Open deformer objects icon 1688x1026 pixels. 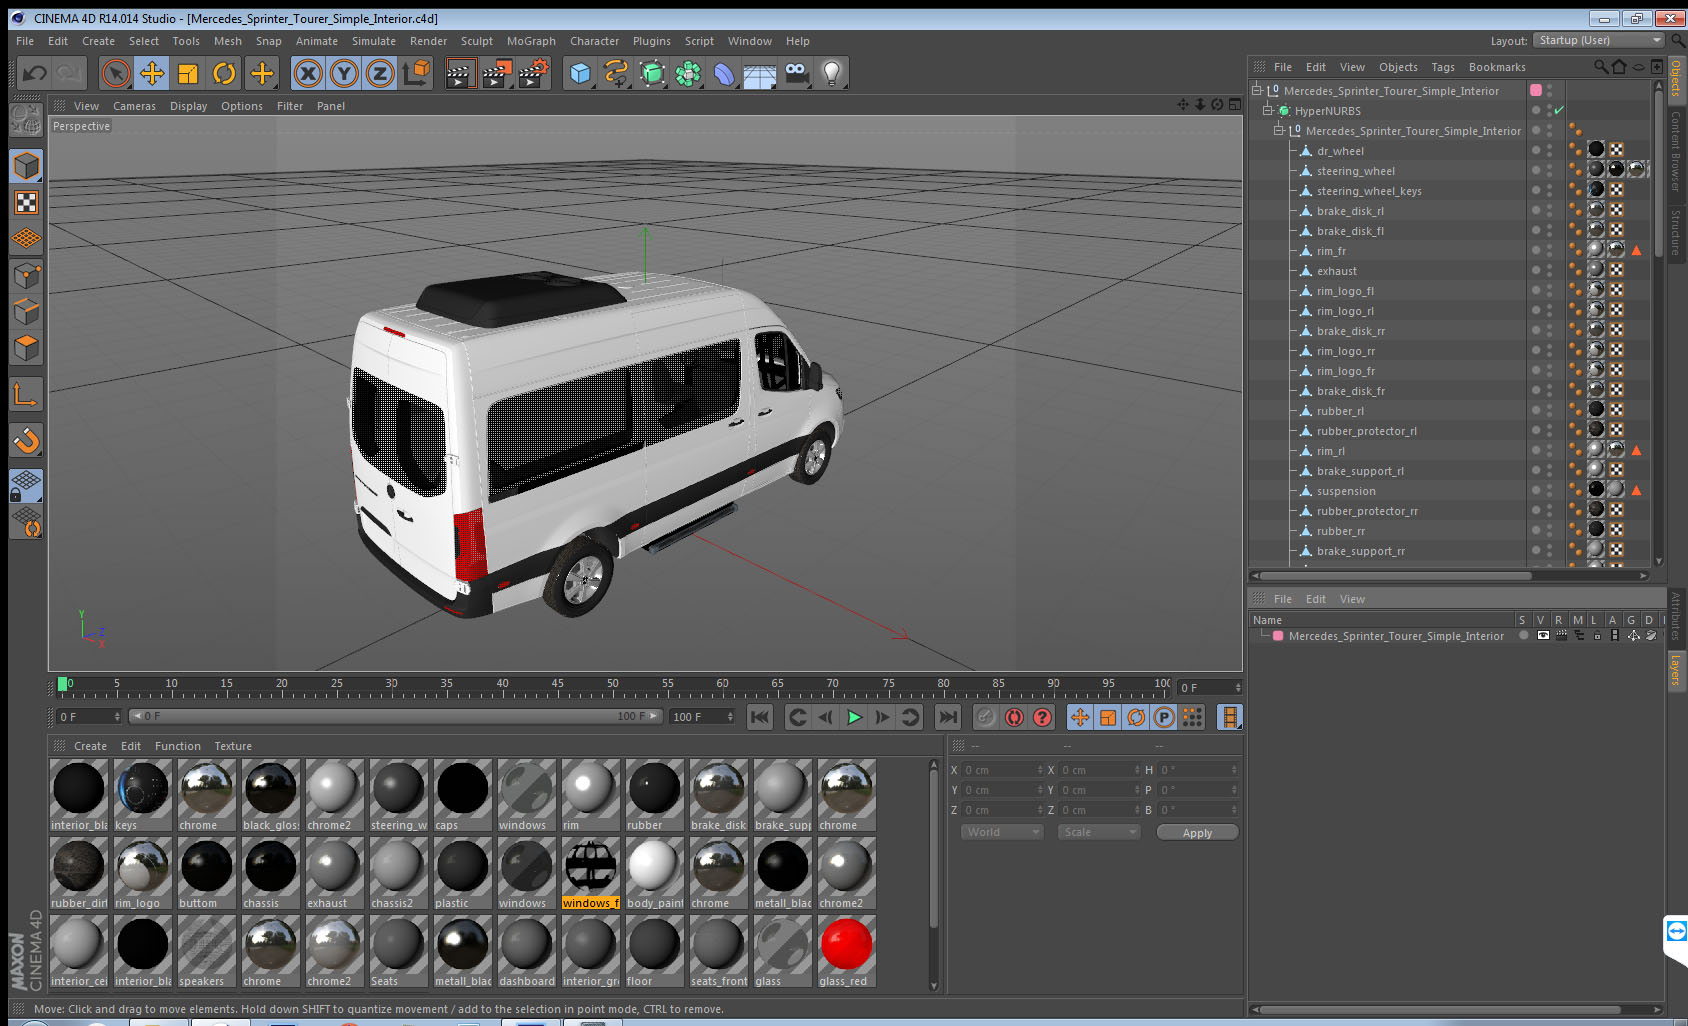click(724, 73)
